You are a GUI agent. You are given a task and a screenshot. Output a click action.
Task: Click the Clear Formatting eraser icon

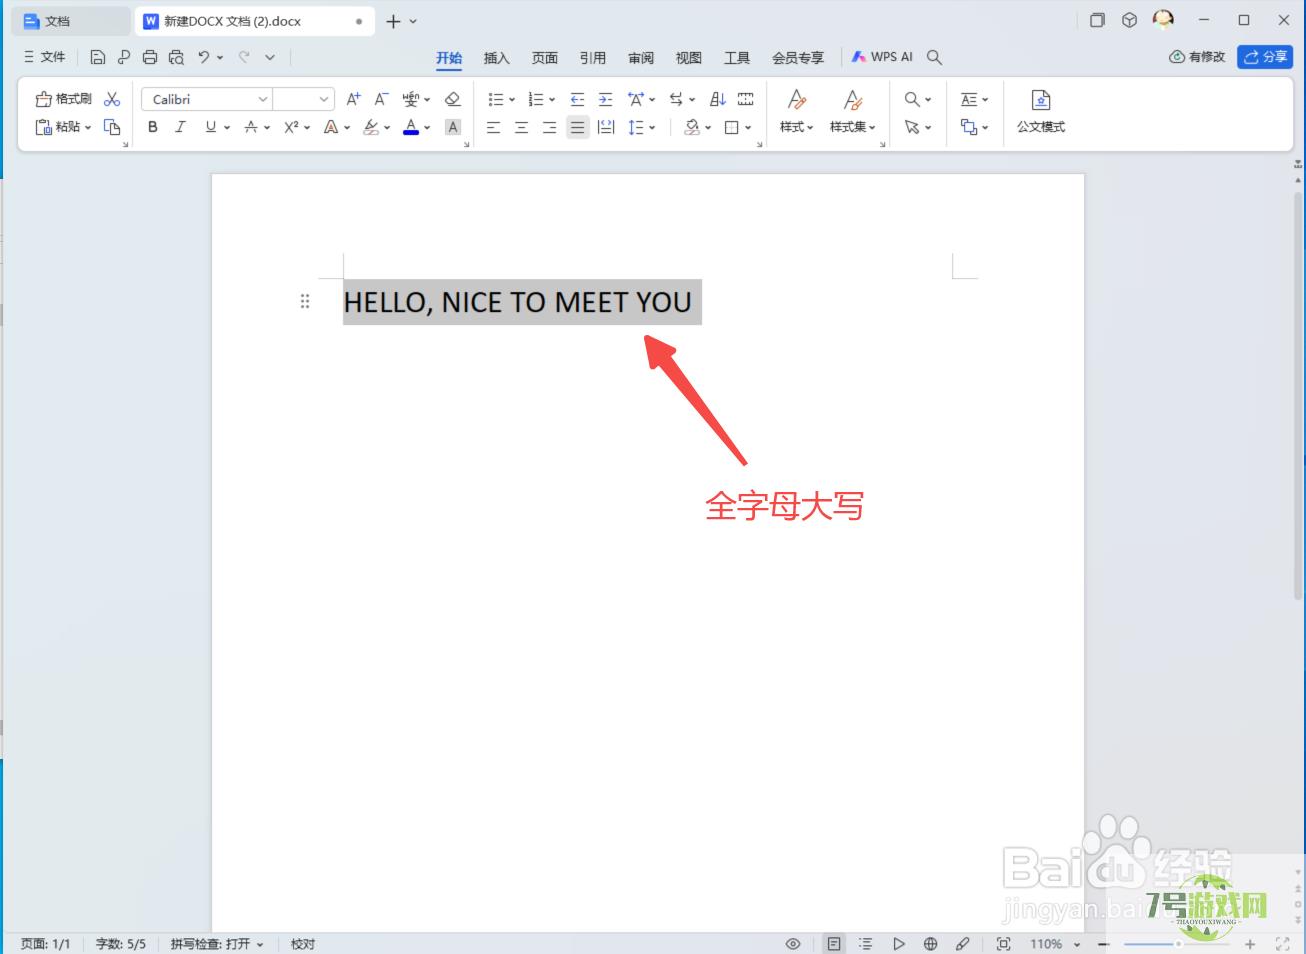(453, 99)
